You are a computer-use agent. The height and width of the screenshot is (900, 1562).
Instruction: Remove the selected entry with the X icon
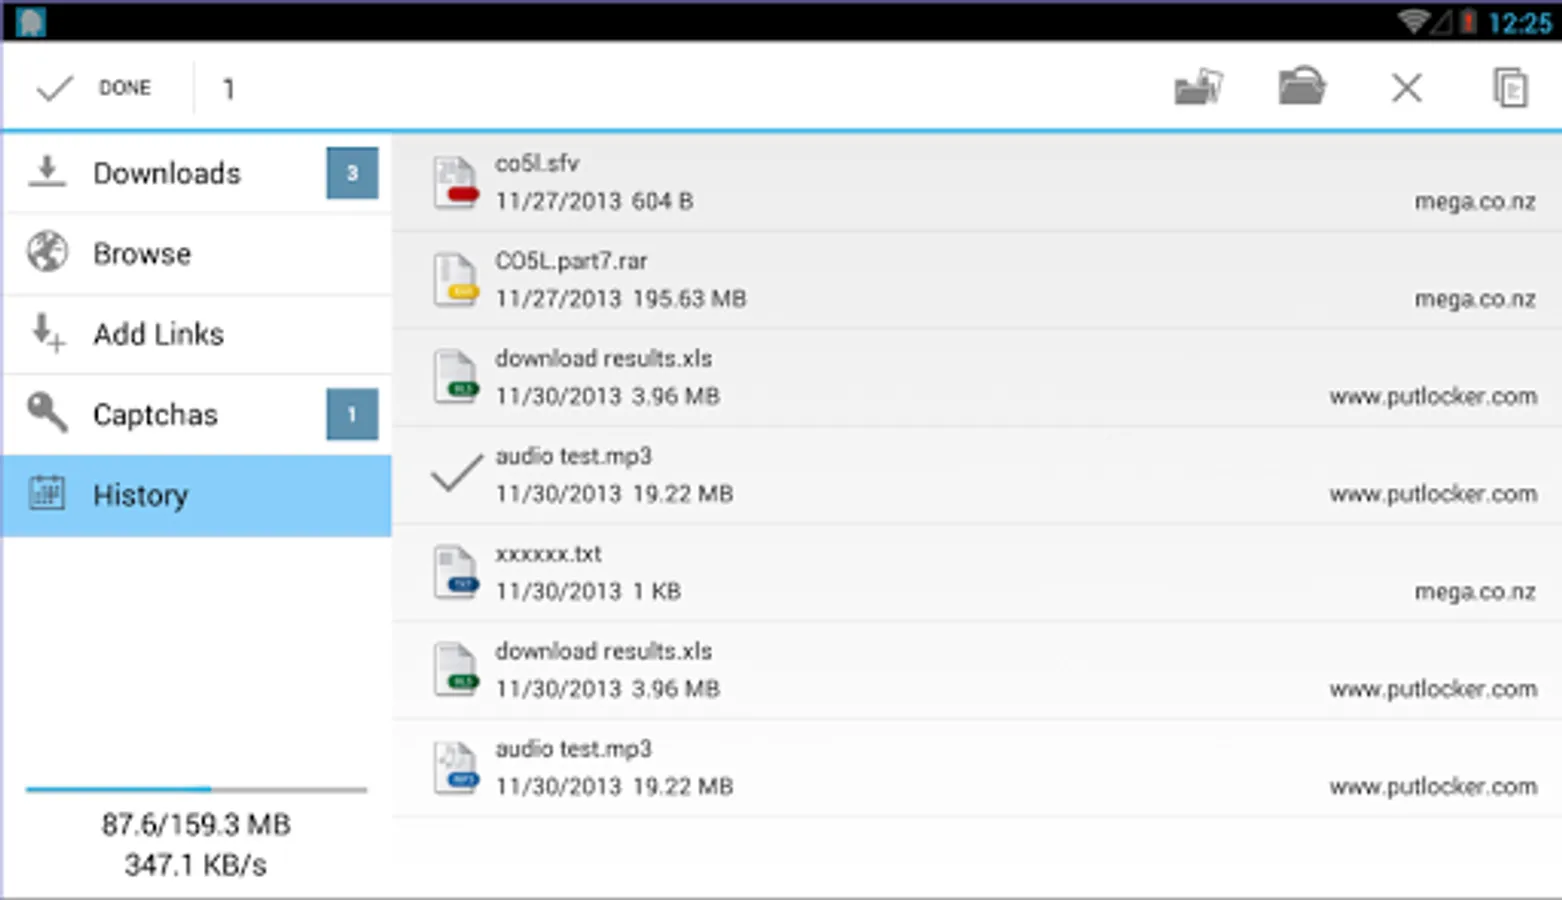[1407, 88]
